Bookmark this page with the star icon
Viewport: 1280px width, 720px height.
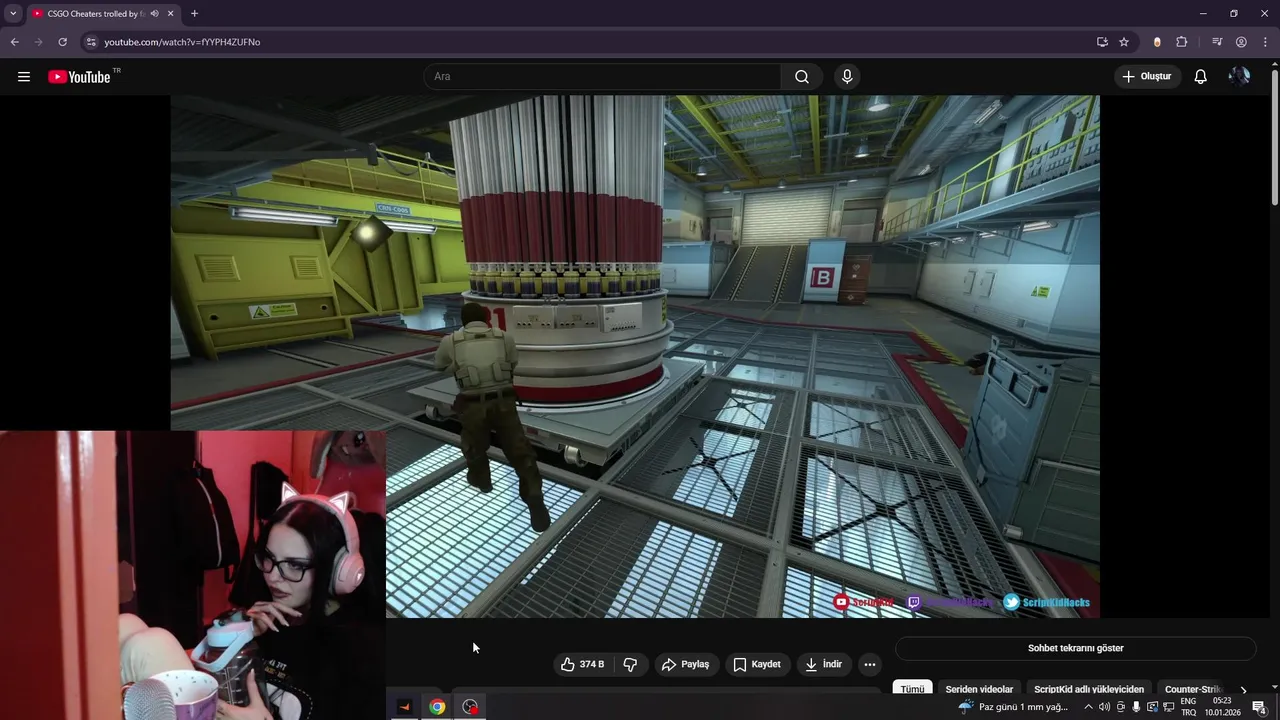click(1124, 42)
